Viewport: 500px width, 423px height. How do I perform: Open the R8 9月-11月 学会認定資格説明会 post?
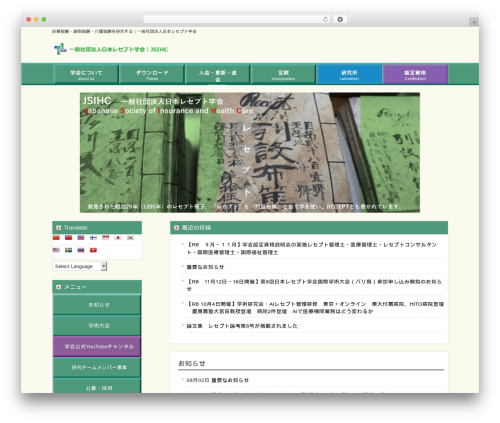tap(312, 248)
